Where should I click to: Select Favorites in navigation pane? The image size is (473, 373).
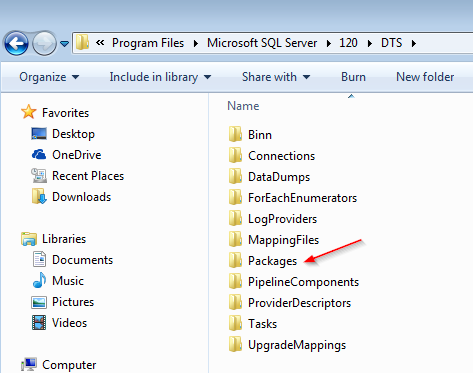coord(66,113)
